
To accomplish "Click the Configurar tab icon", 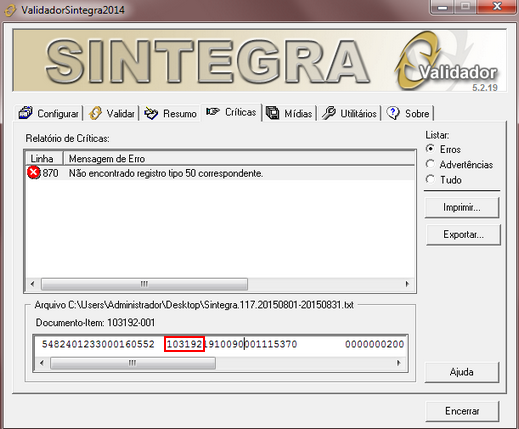I will [26, 113].
